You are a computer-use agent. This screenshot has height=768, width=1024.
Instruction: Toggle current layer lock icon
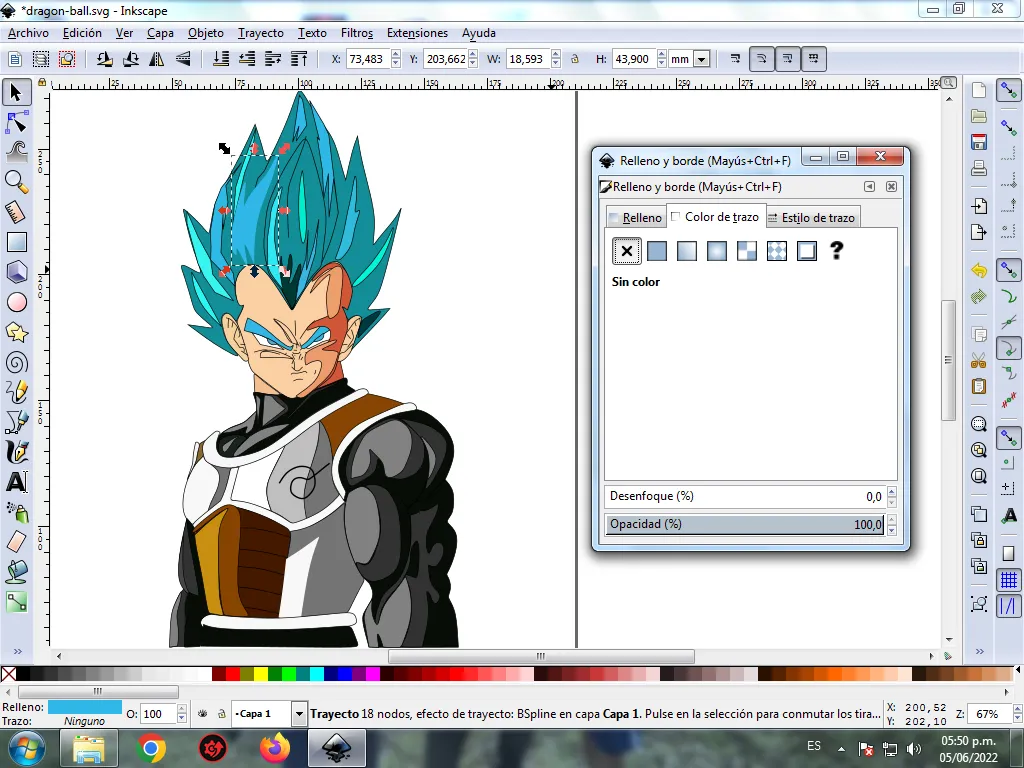[222, 713]
